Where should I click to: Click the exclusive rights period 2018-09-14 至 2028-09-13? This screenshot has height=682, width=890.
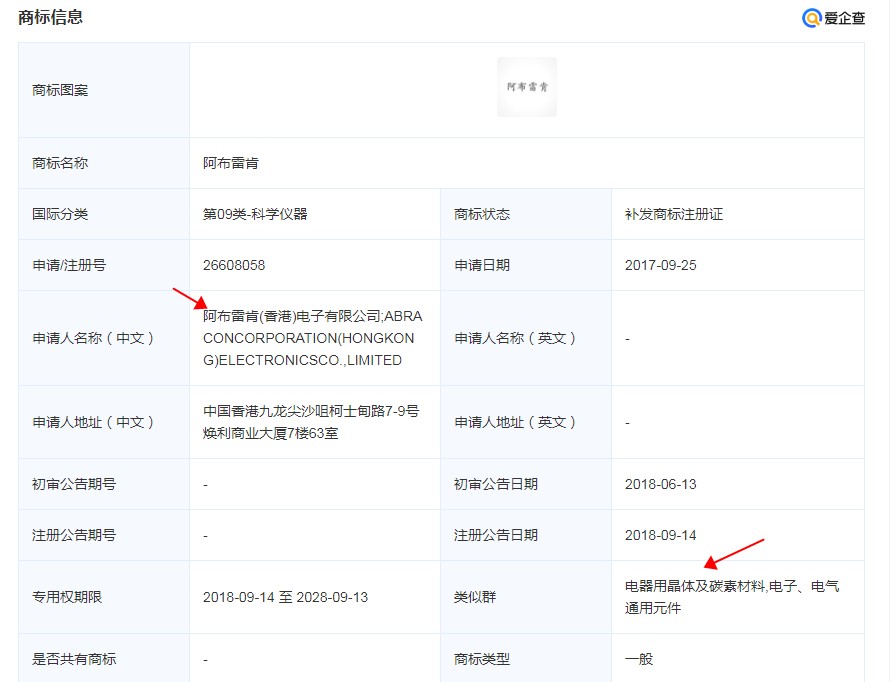click(285, 597)
